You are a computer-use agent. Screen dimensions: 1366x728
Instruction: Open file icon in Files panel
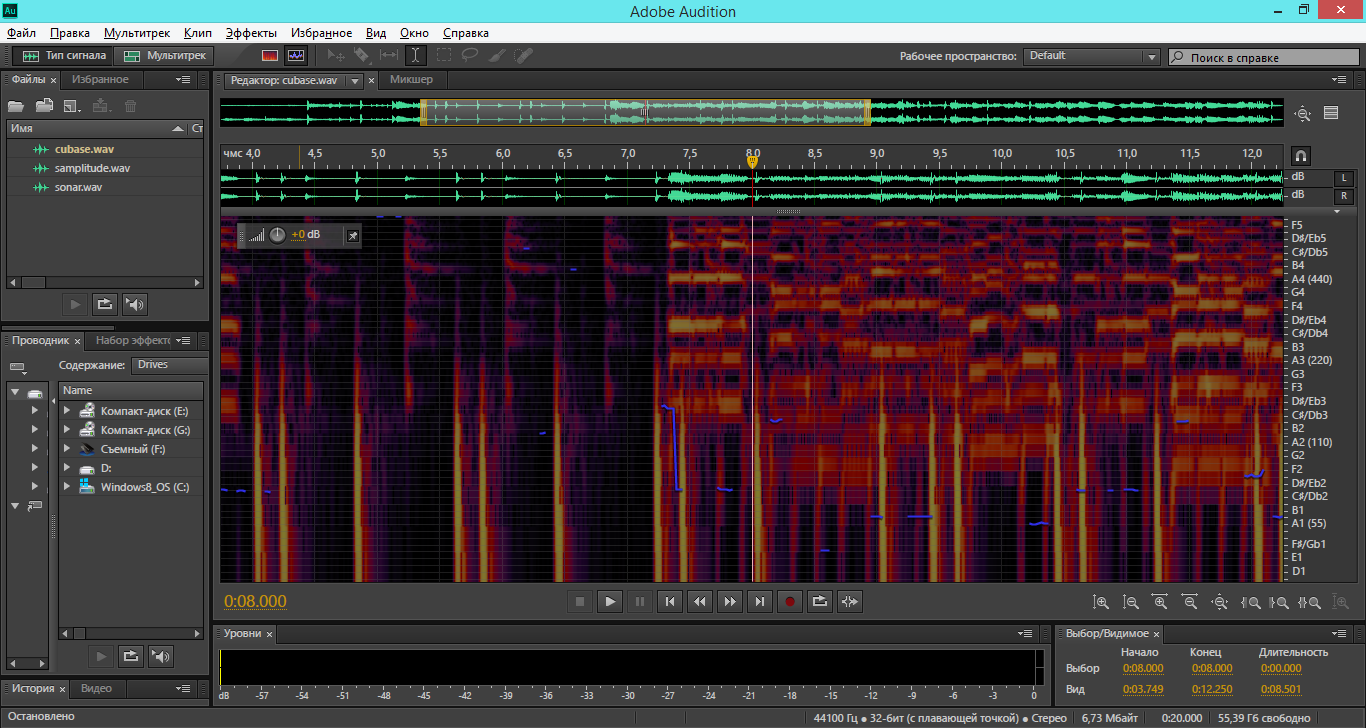coord(16,105)
